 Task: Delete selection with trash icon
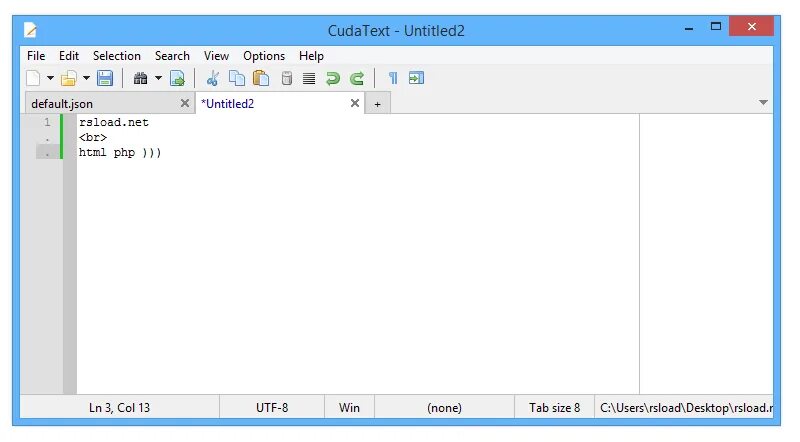point(287,79)
